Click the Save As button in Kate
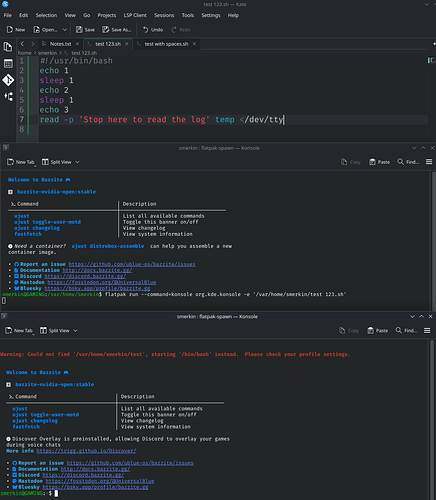The height and width of the screenshot is (500, 436). tap(117, 30)
